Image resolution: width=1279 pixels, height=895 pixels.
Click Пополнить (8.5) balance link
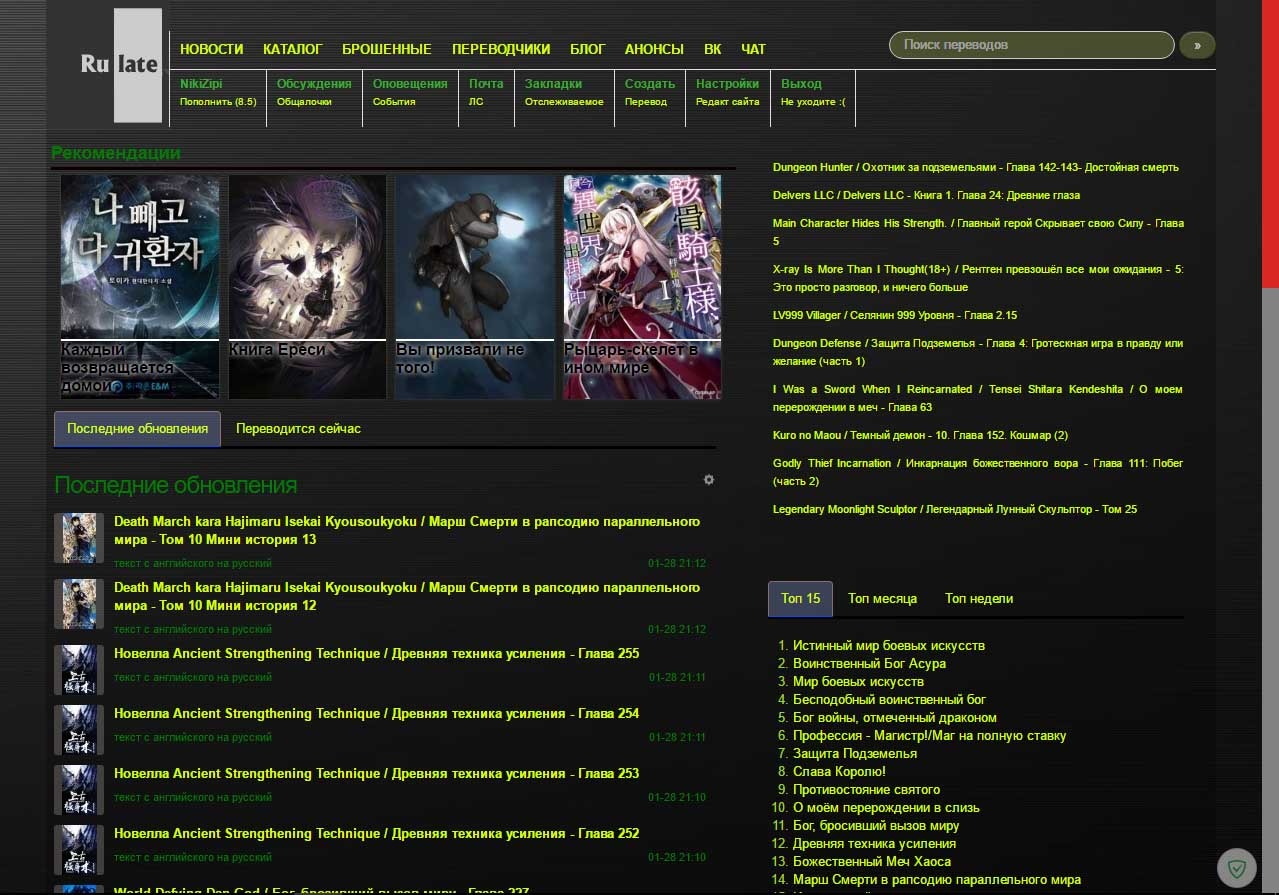pyautogui.click(x=218, y=102)
